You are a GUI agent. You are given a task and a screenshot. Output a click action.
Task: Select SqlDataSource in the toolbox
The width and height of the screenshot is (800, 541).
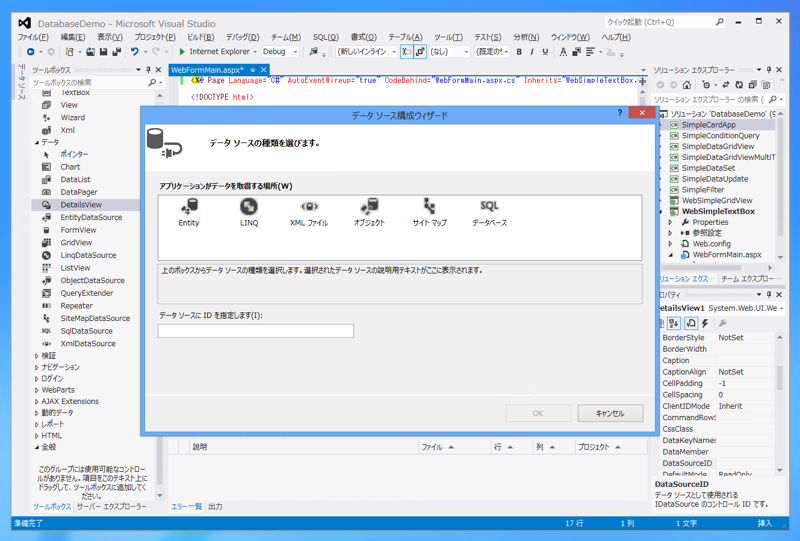click(86, 331)
